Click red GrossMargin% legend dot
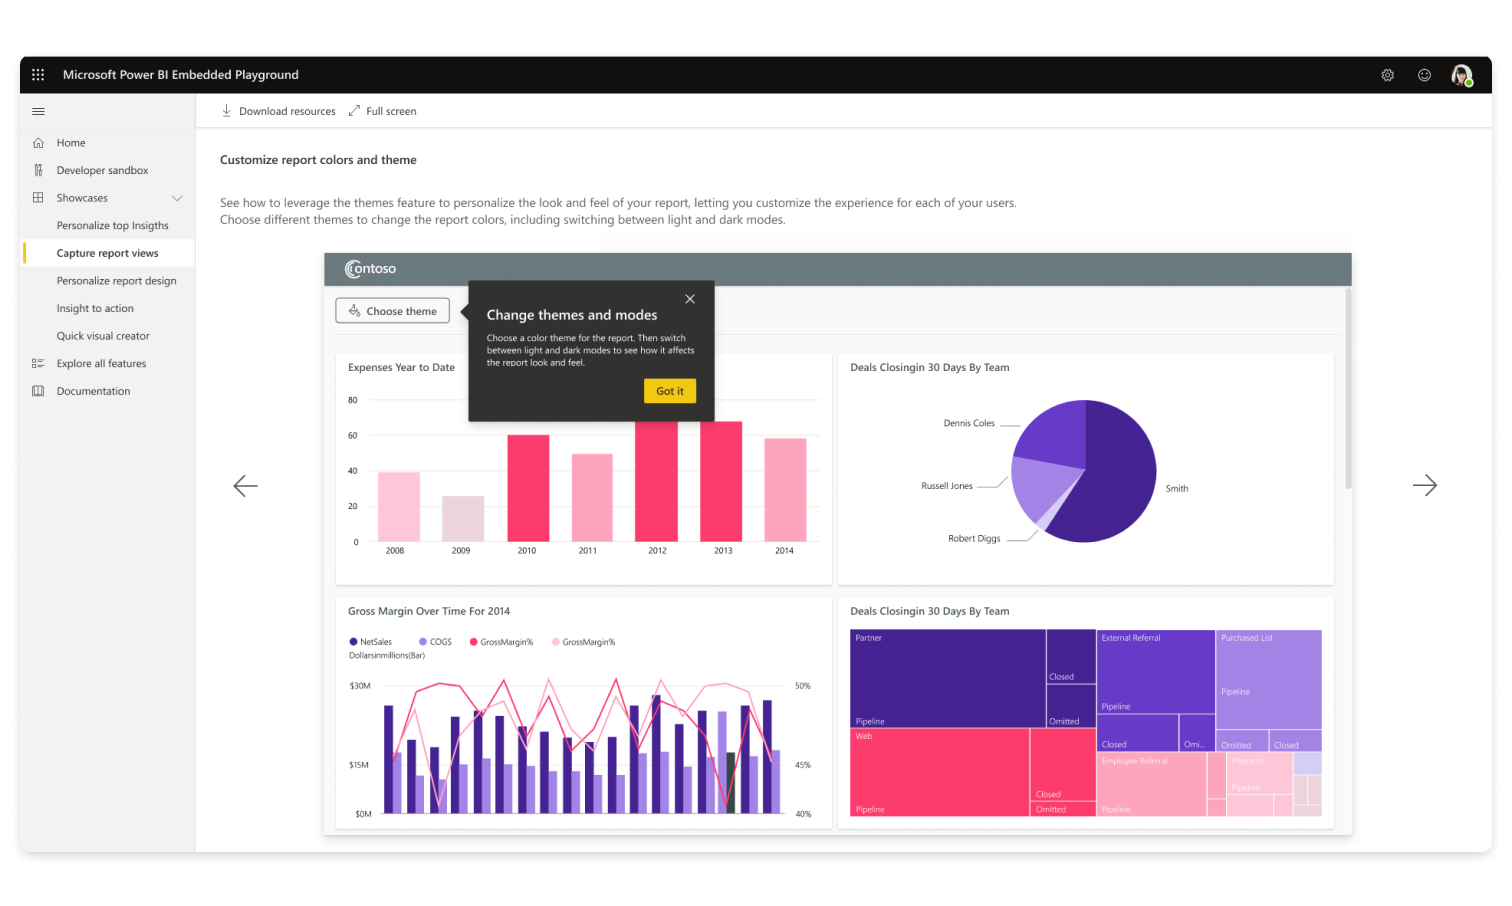 tap(473, 642)
